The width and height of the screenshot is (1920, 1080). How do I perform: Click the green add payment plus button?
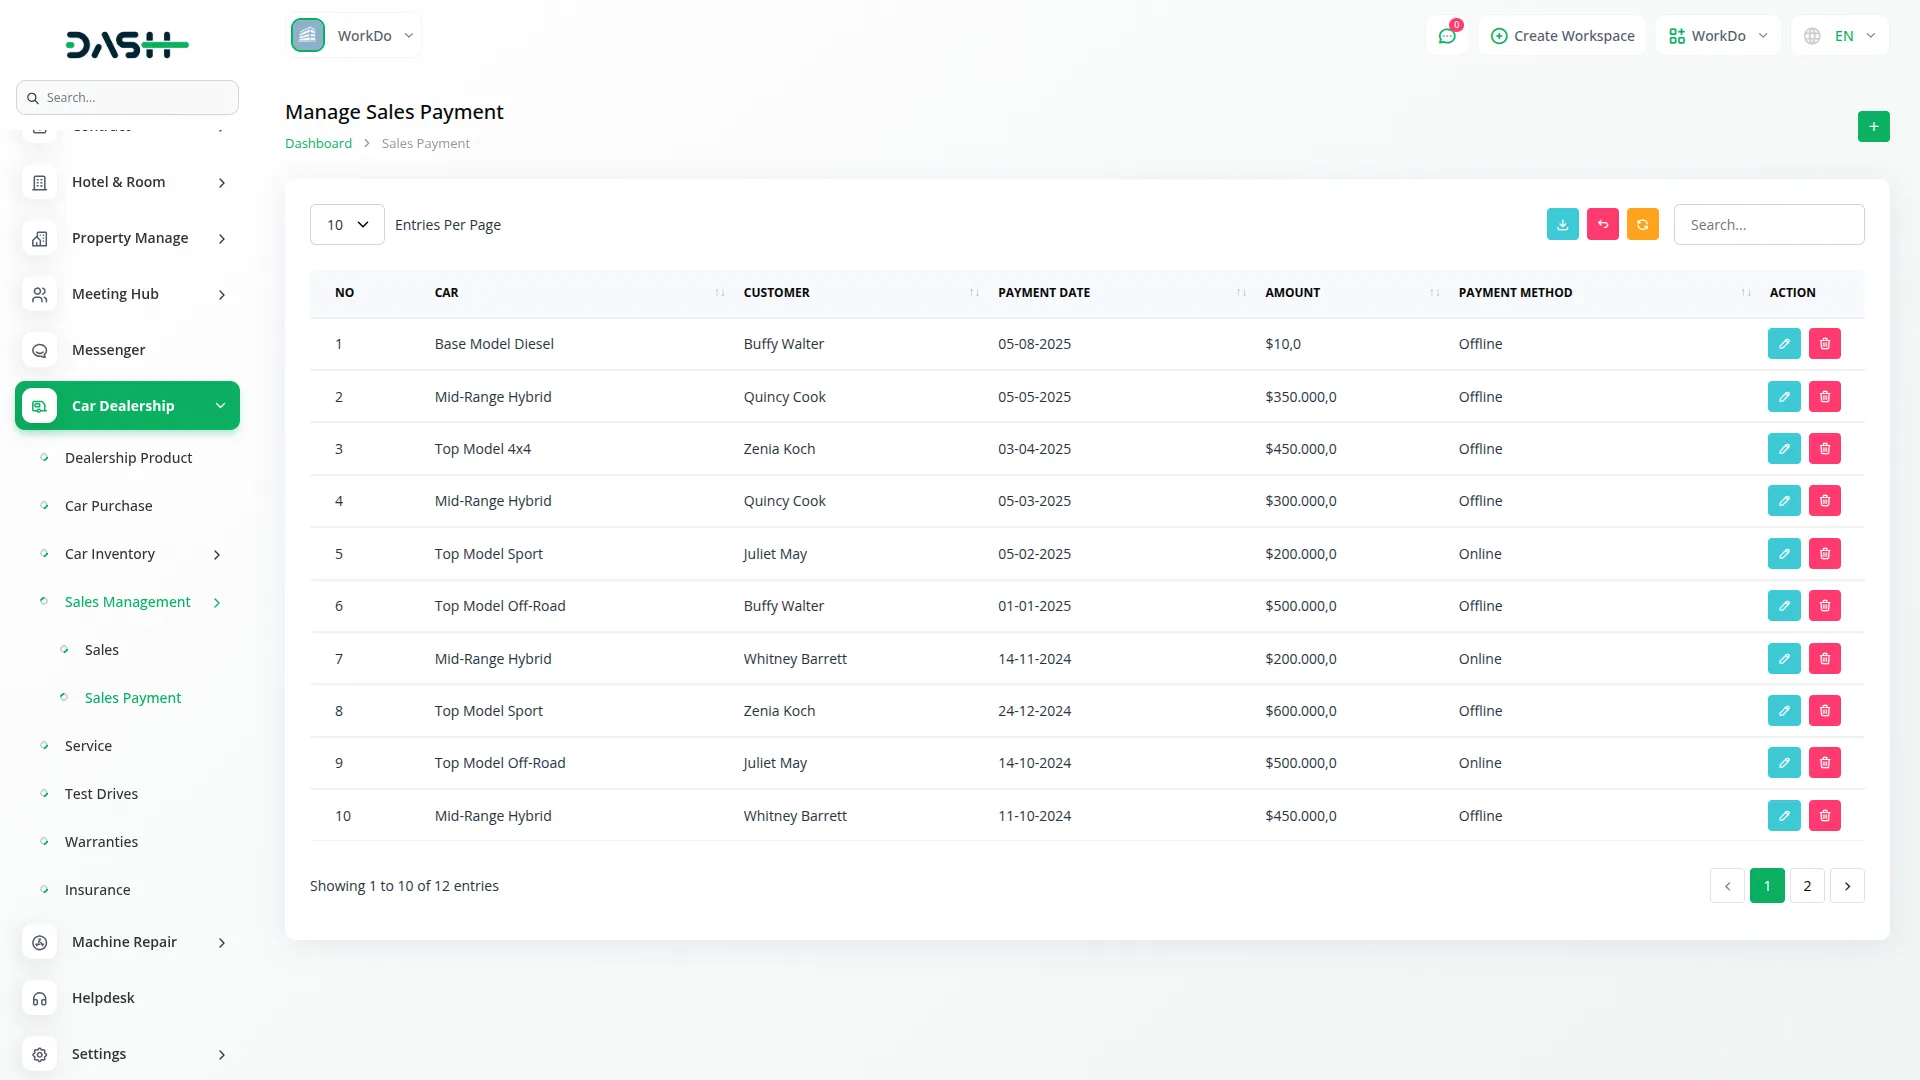click(x=1873, y=127)
